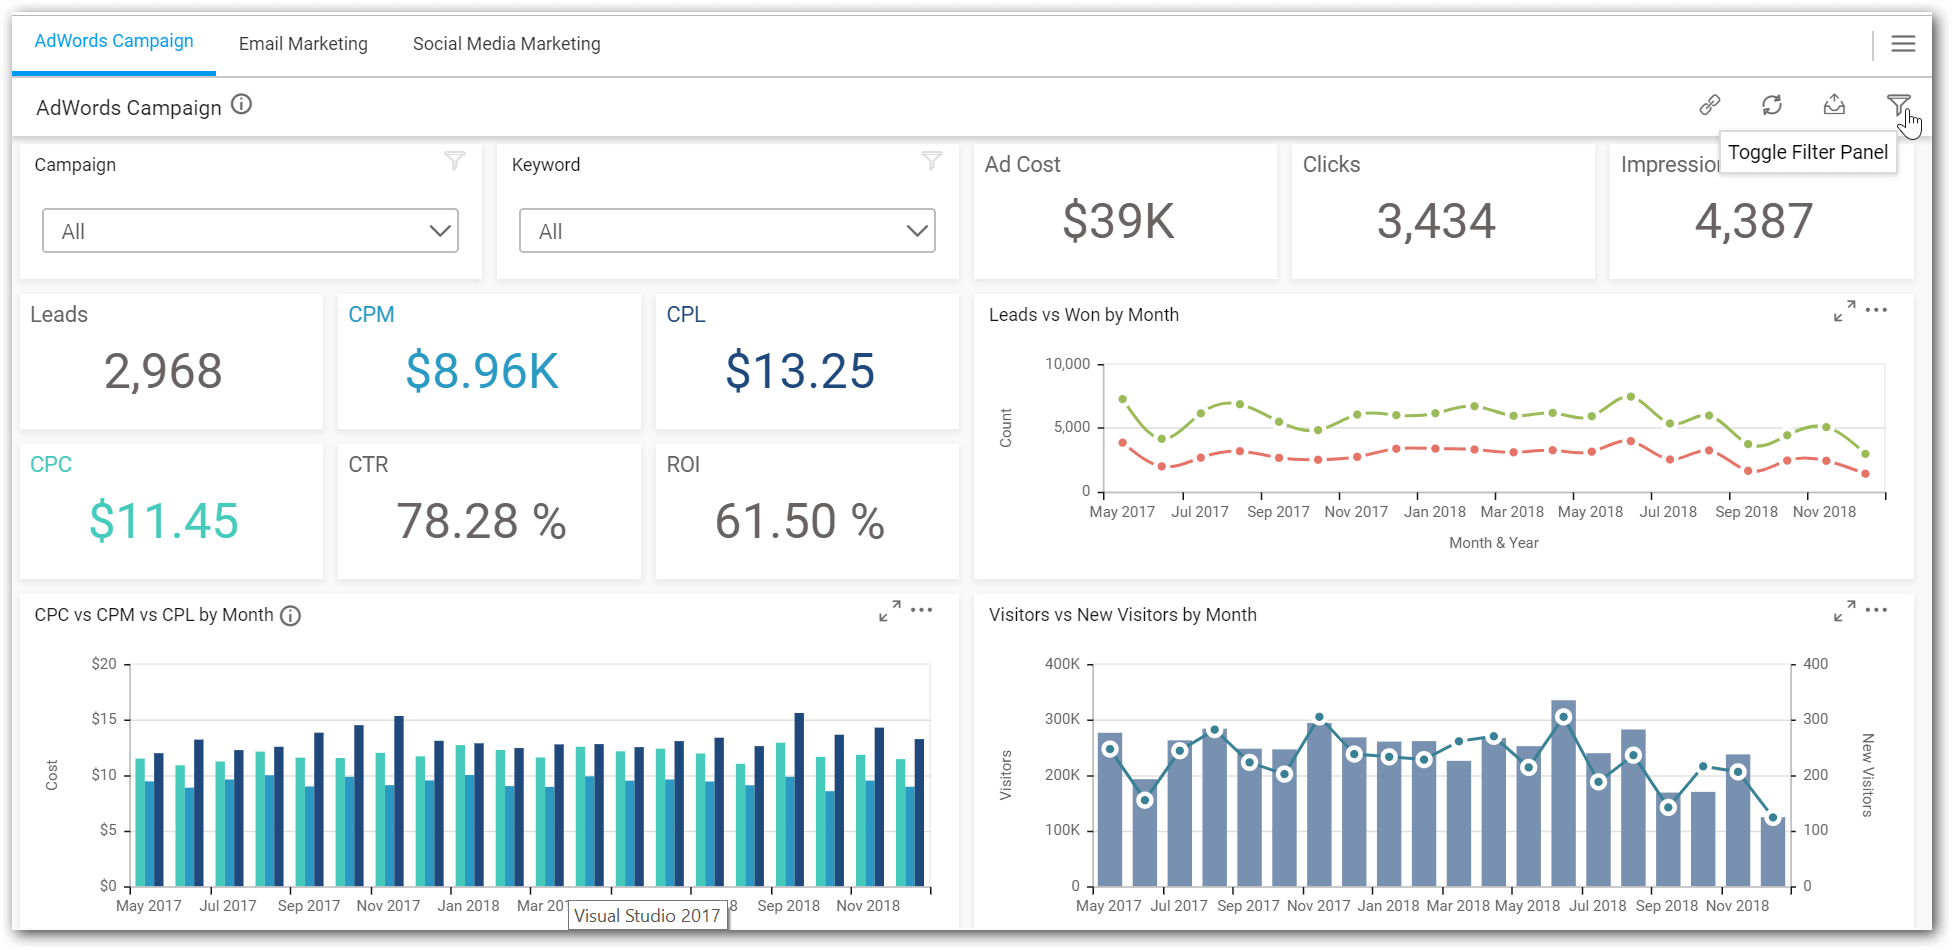Click the copy link icon
Screen dimensions: 1952x950
[1710, 105]
